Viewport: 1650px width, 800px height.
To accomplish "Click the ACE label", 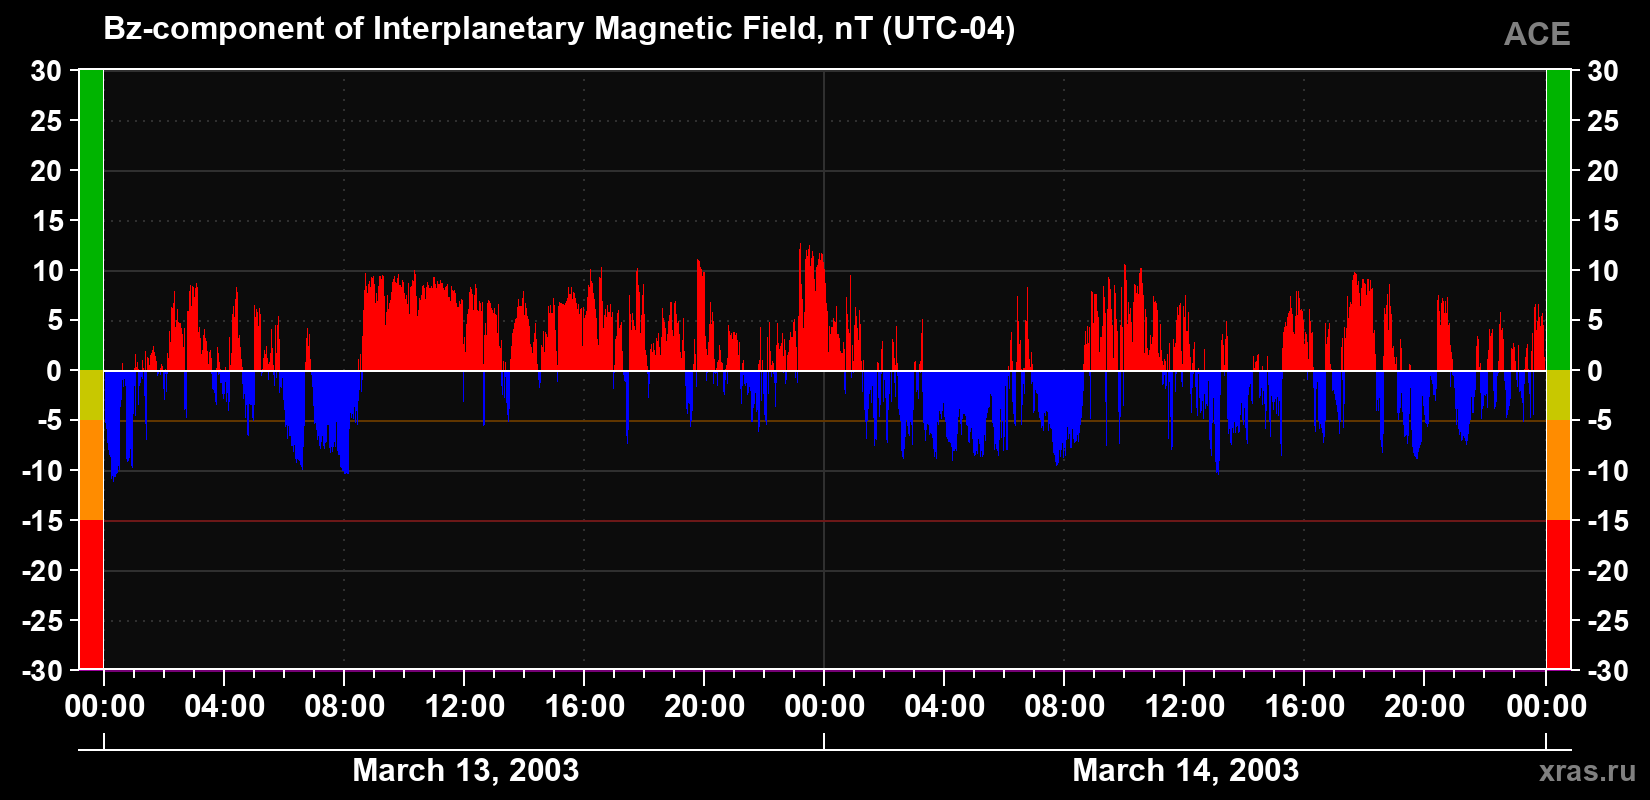I will coord(1537,34).
